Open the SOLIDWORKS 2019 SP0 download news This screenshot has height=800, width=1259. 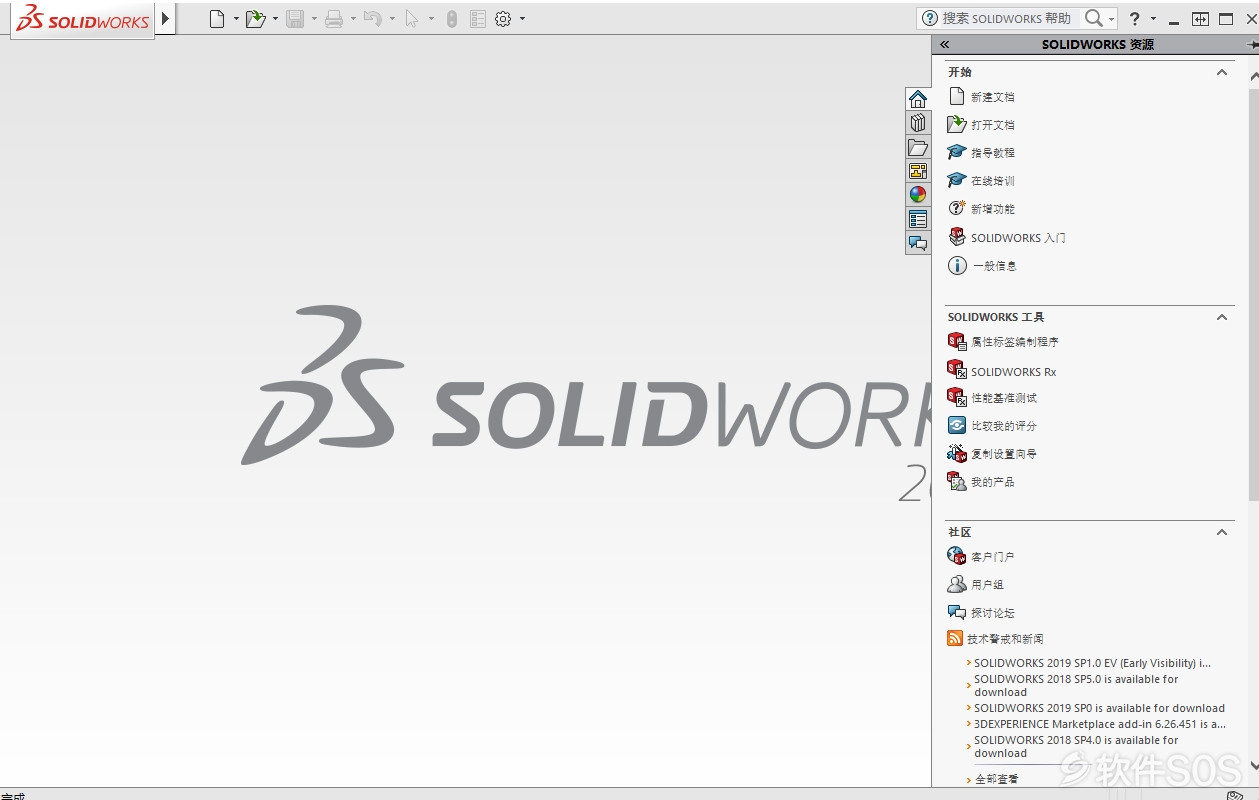(1099, 708)
